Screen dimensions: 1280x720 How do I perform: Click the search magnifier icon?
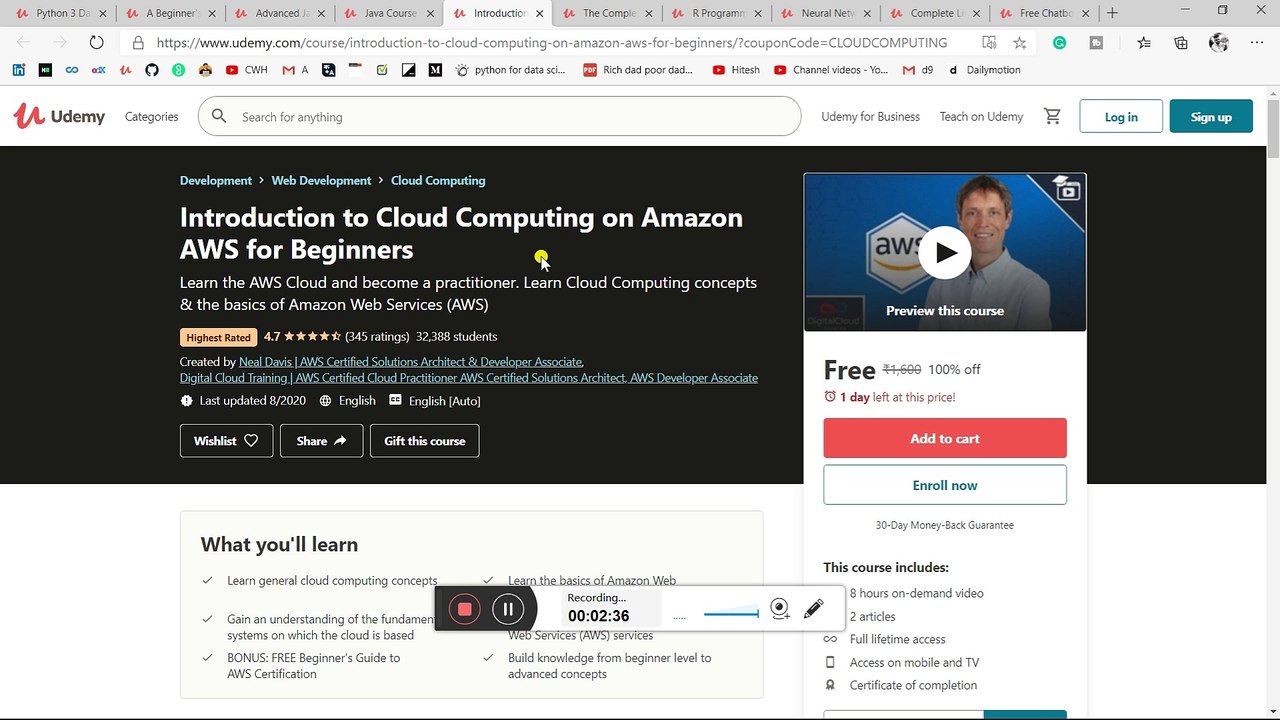[x=219, y=116]
